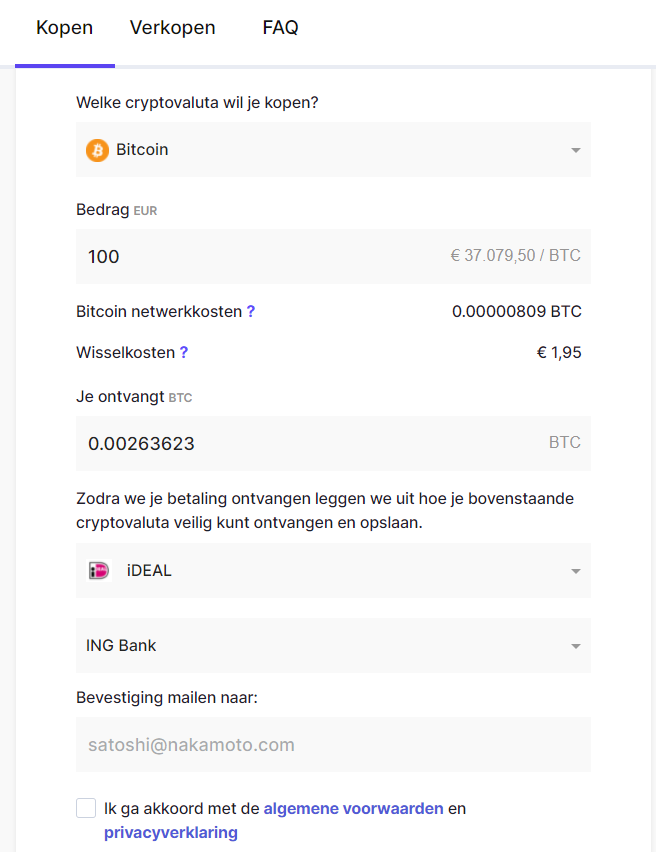This screenshot has width=656, height=852.
Task: Click the Bitcoin logo icon
Action: (97, 150)
